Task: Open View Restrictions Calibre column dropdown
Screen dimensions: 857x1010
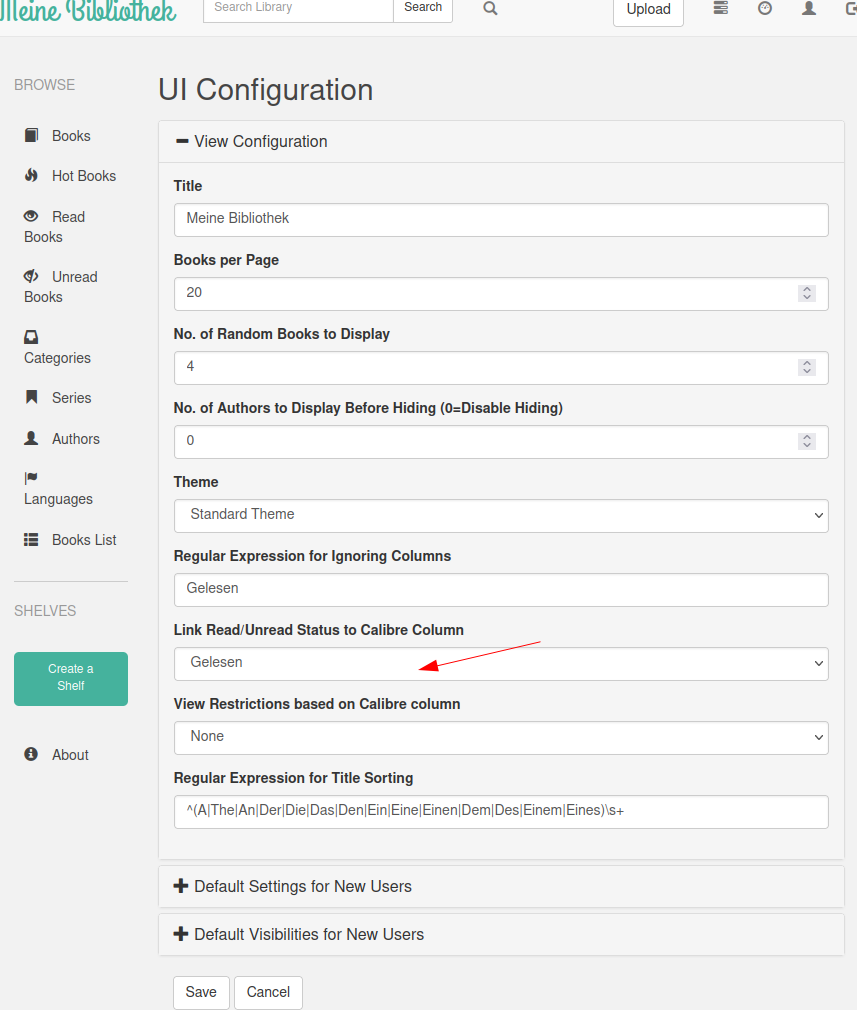Action: coord(501,738)
